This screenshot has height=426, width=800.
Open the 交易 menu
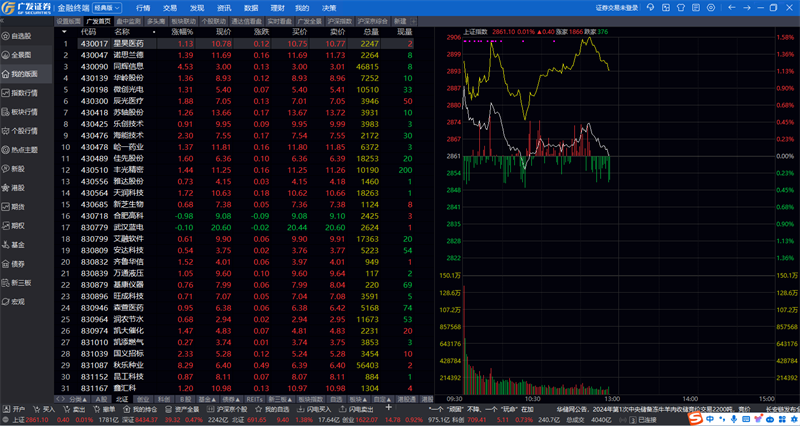[170, 8]
